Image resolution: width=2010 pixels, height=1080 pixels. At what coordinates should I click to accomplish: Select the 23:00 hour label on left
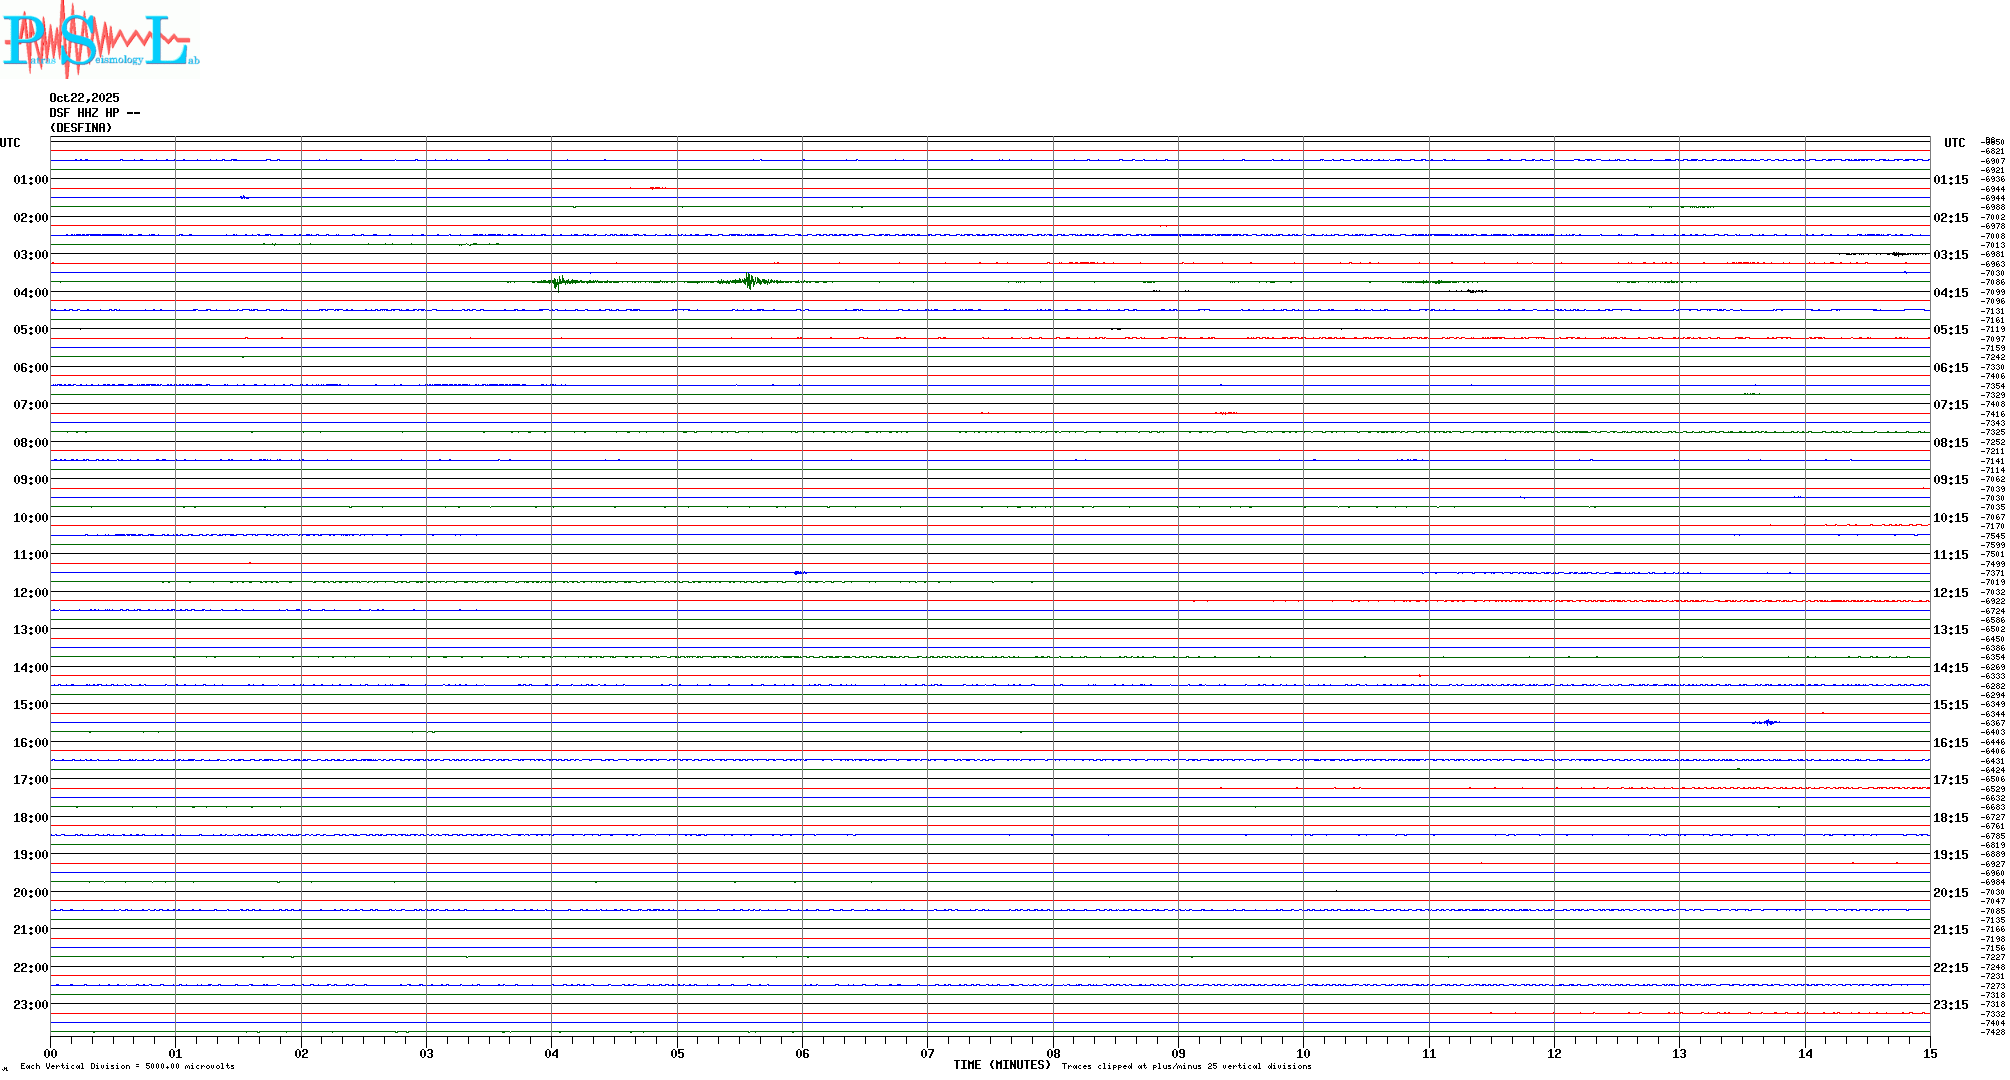click(30, 1005)
